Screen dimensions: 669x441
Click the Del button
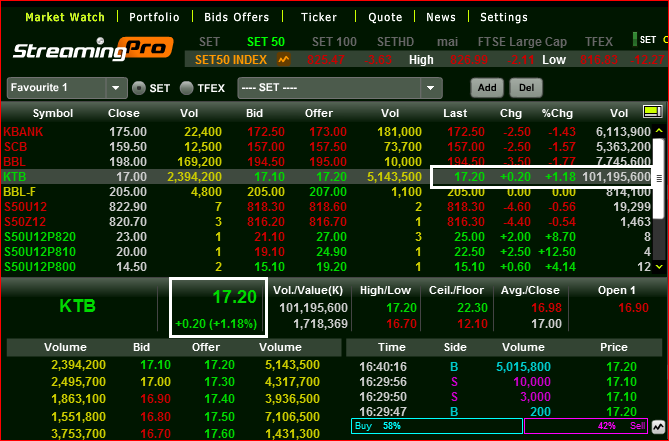526,88
